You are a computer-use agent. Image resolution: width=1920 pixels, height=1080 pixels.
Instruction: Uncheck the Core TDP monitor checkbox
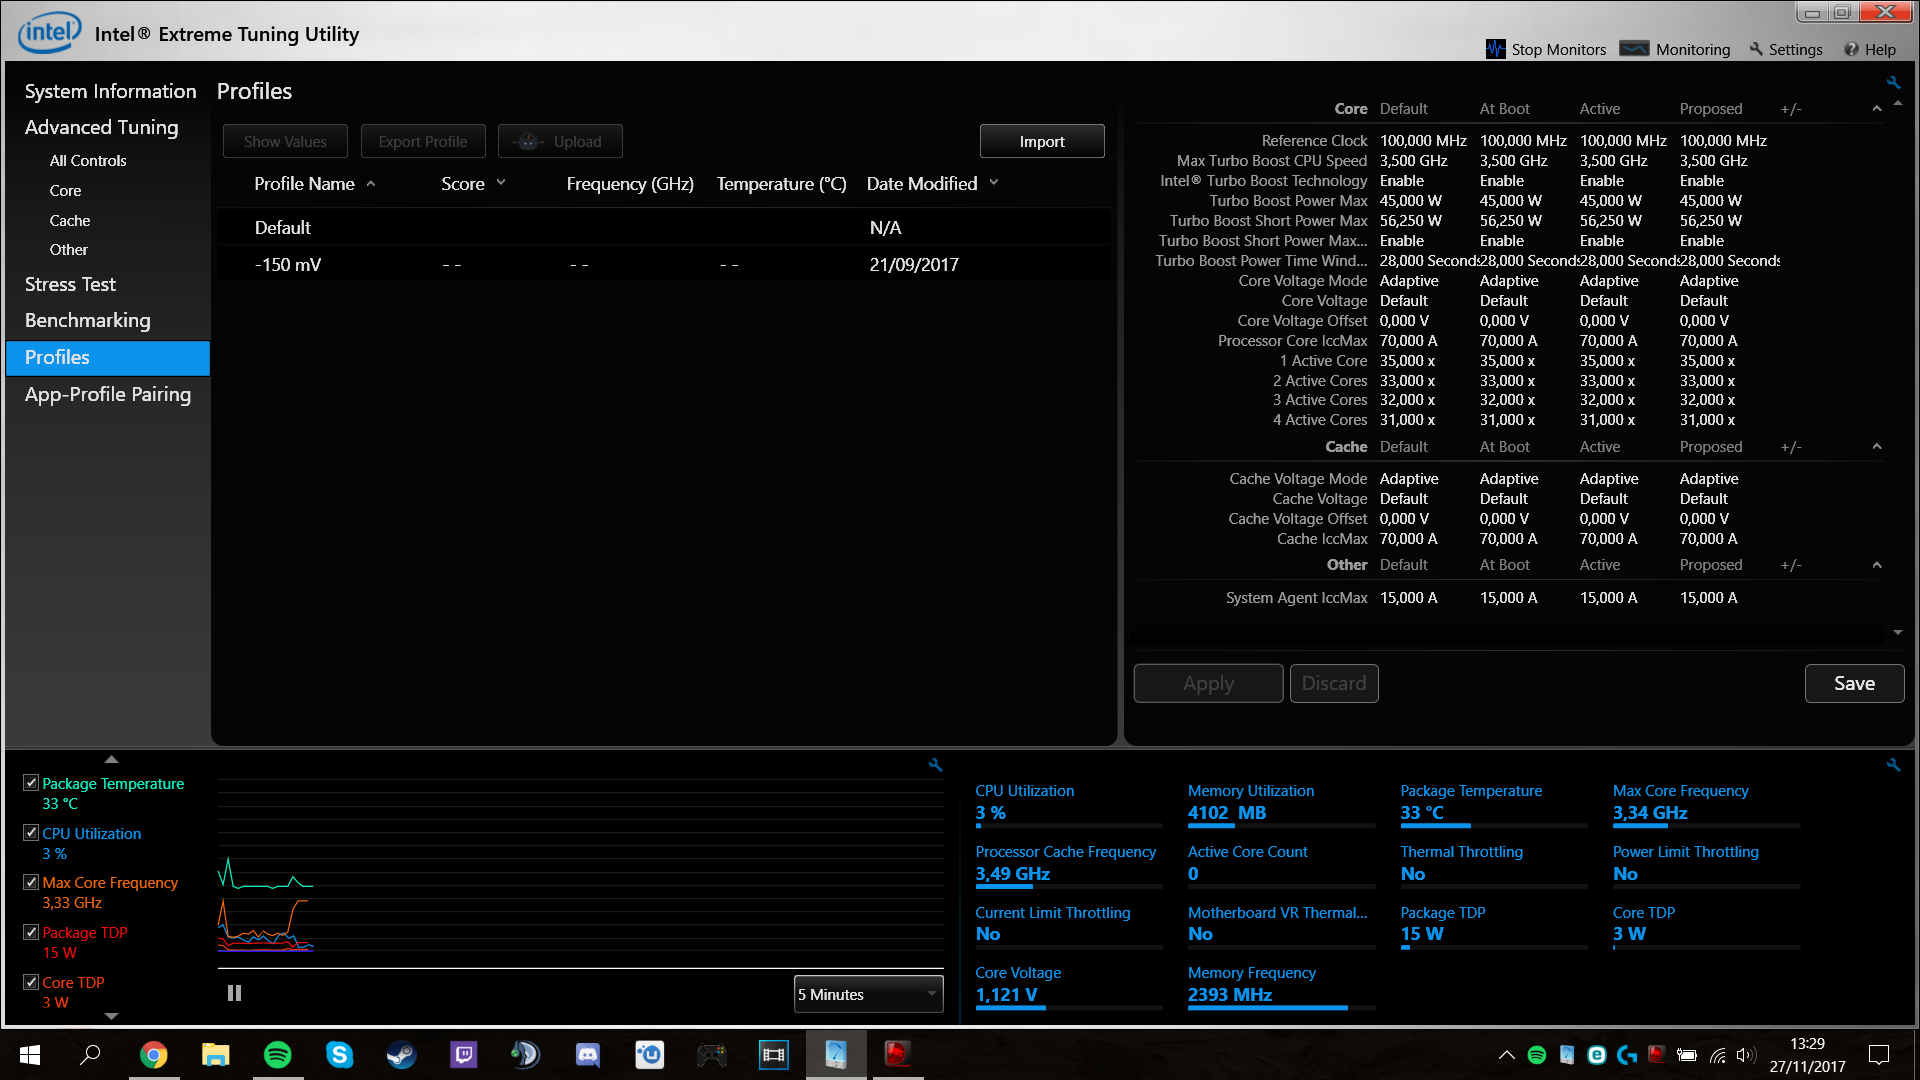point(31,982)
